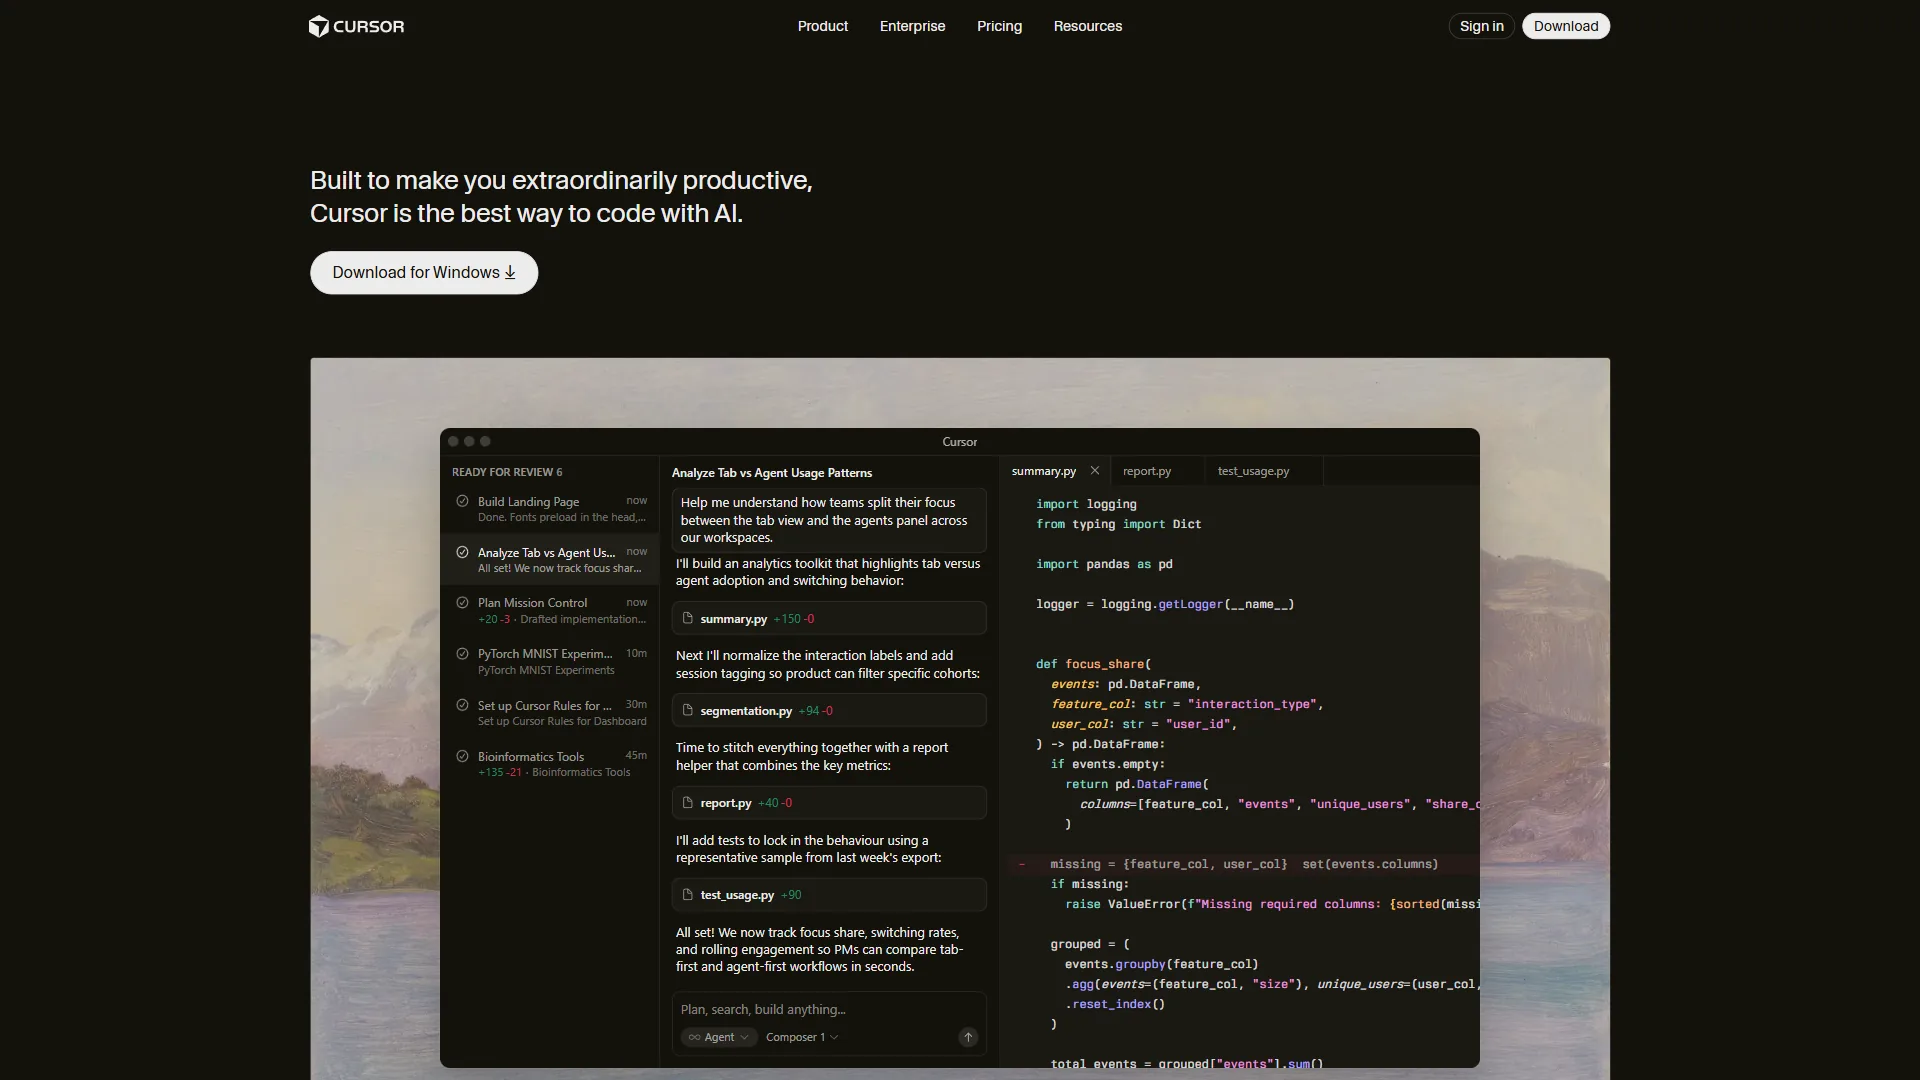Open report.py file chip in chat
Screen dimensions: 1920x1080
coord(829,802)
